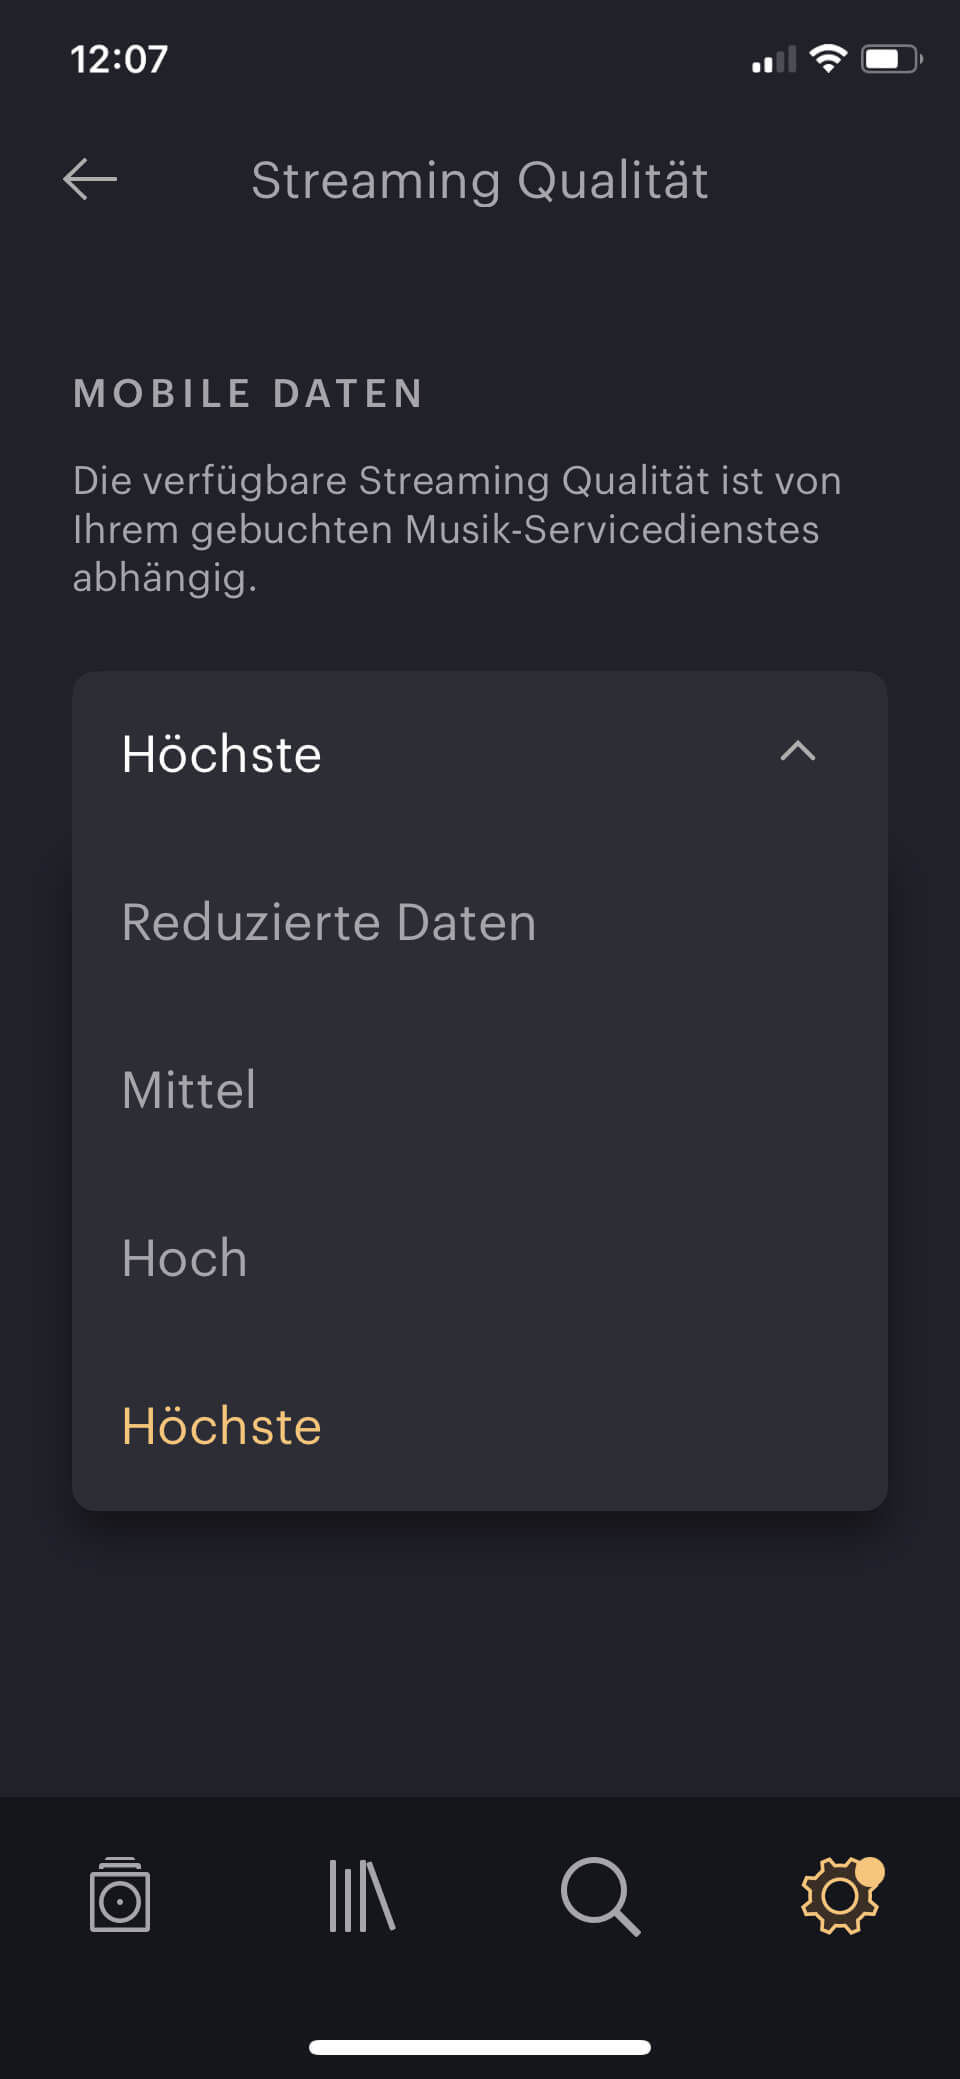
Task: Tap the MOBILE DATEN section heading
Action: point(248,394)
